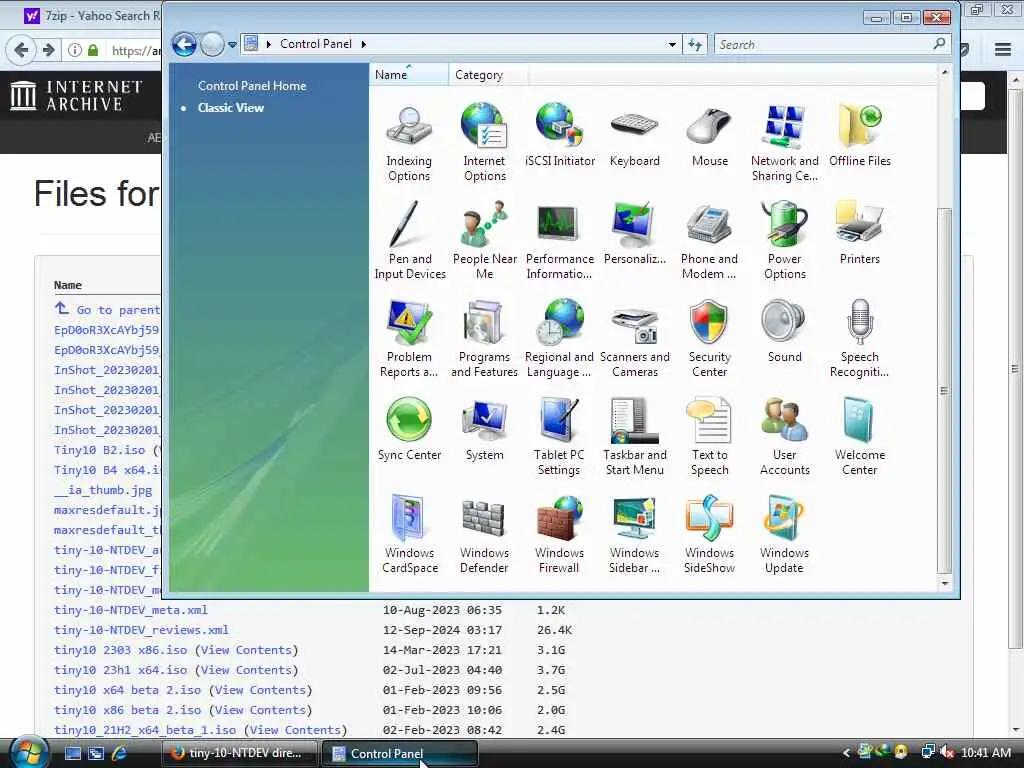Click Control Panel Home link
Screen dimensions: 1024x768
tap(252, 86)
